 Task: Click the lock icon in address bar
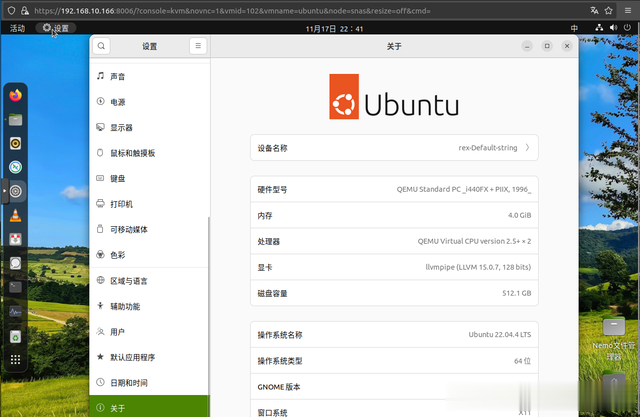coord(24,11)
